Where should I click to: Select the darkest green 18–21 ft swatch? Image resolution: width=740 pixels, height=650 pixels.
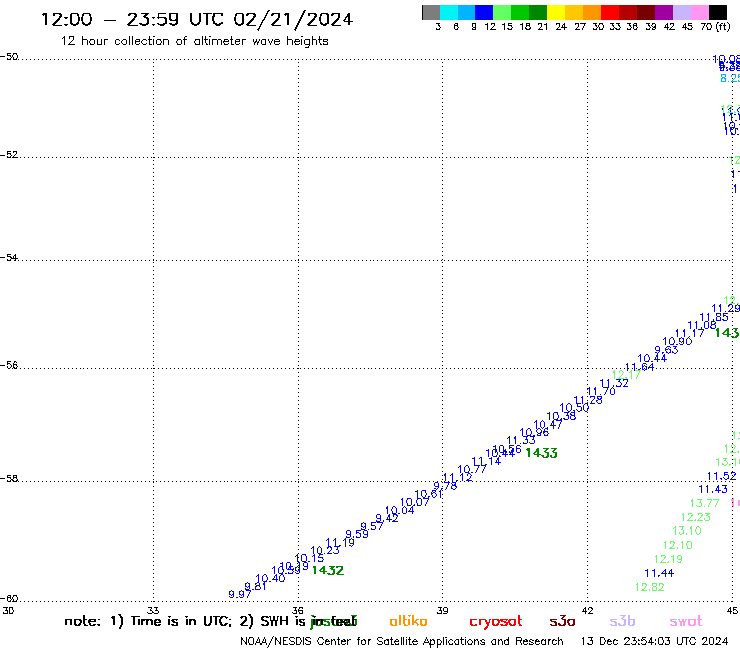coord(538,12)
